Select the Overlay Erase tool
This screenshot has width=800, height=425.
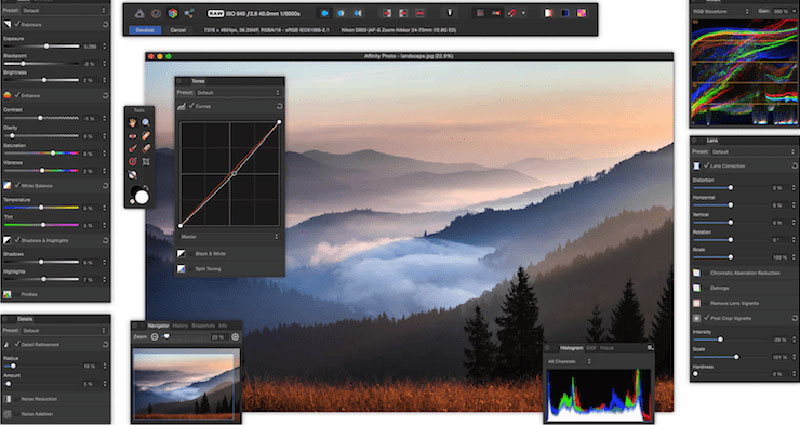(146, 148)
